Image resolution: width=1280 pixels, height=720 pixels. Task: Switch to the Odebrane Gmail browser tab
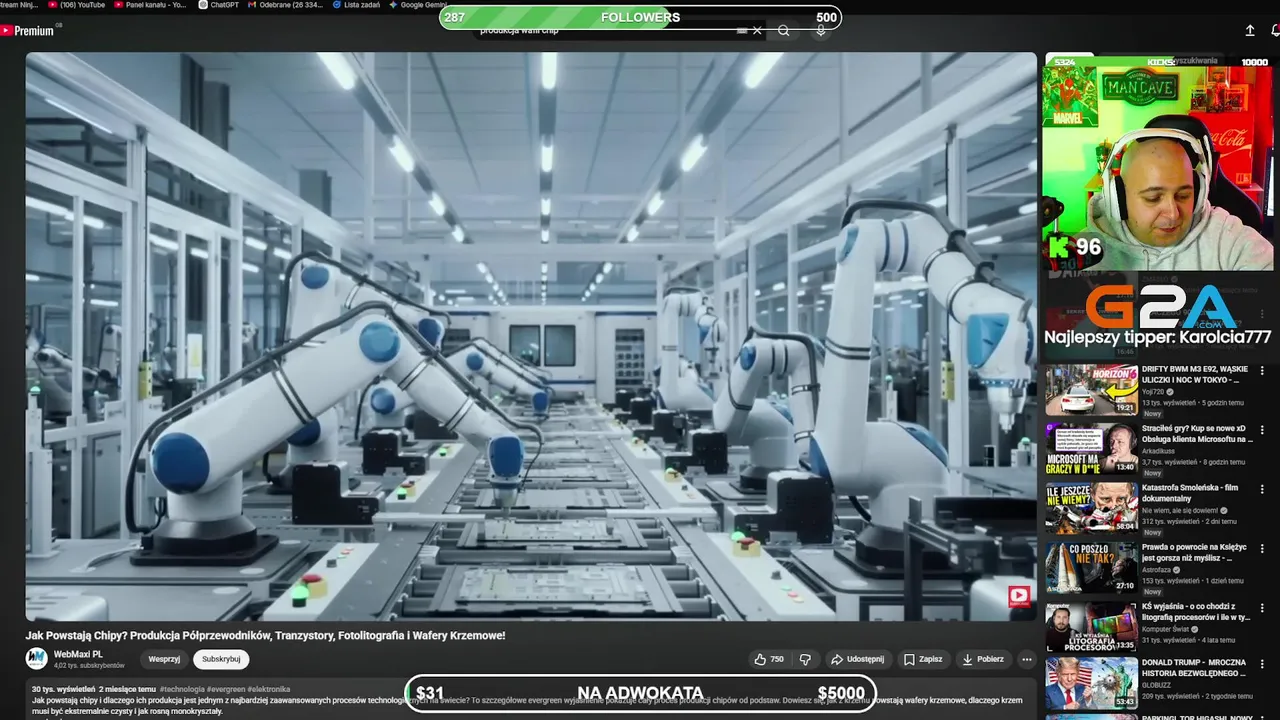[x=285, y=5]
